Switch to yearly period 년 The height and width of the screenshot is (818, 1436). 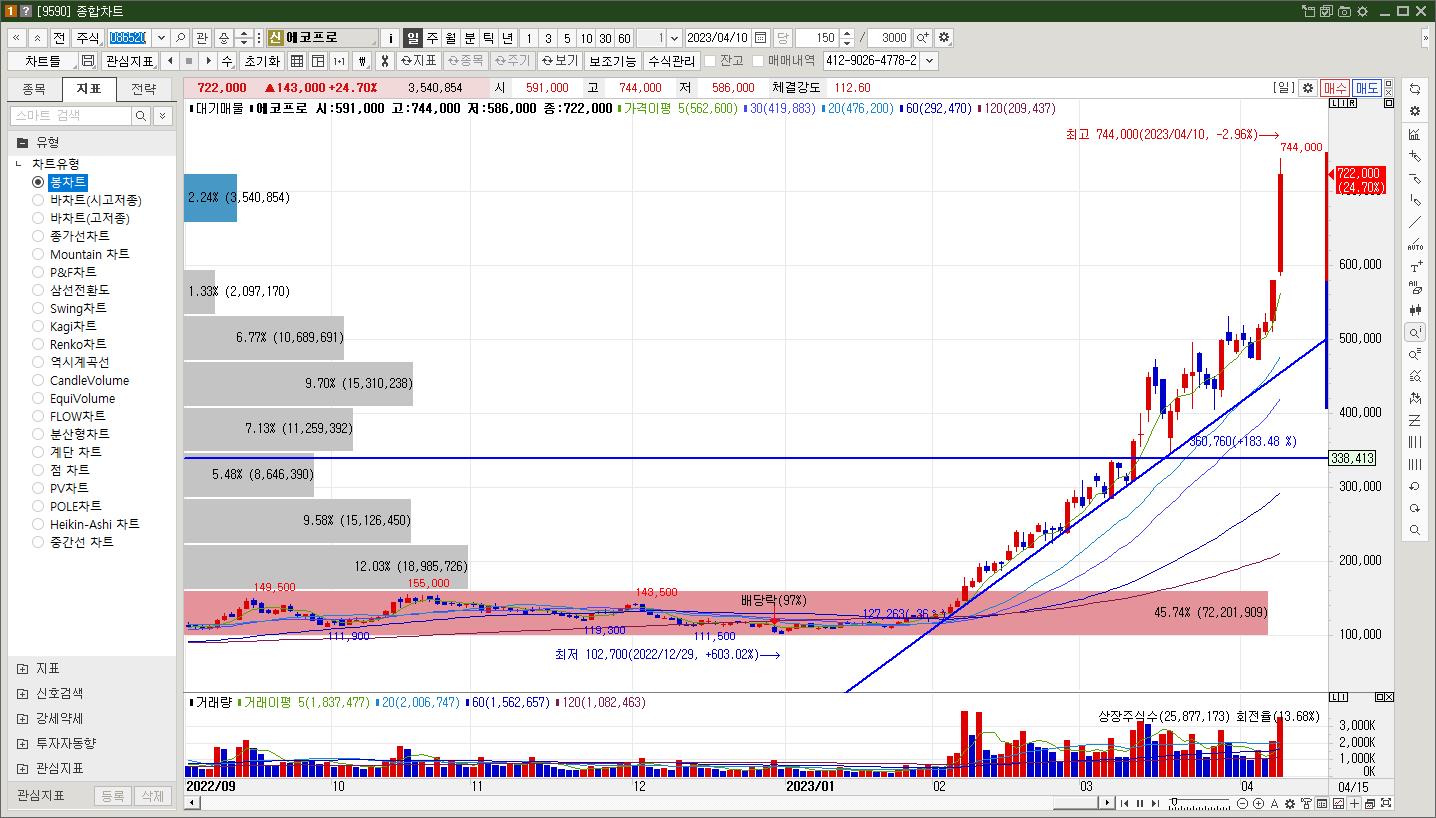[x=508, y=38]
